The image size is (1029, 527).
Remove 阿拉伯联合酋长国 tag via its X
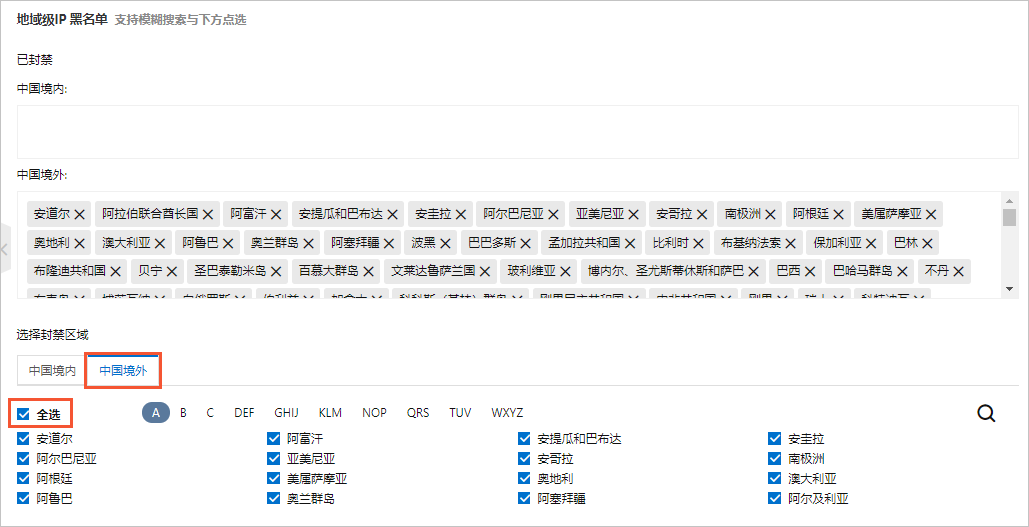point(207,214)
